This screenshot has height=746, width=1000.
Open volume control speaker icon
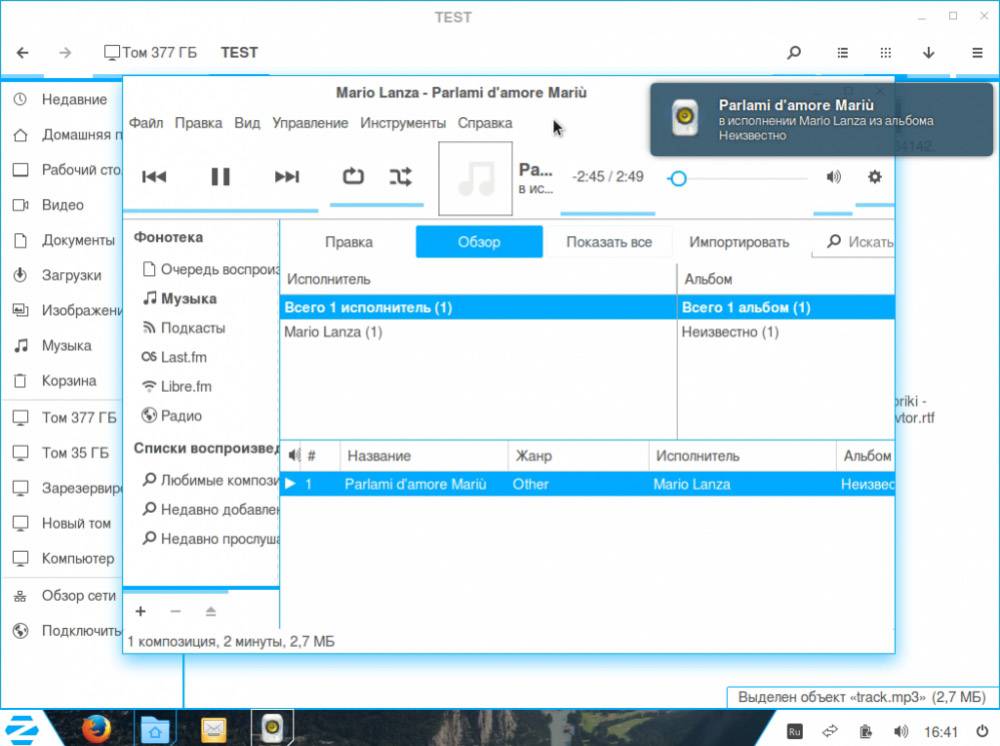[x=833, y=177]
